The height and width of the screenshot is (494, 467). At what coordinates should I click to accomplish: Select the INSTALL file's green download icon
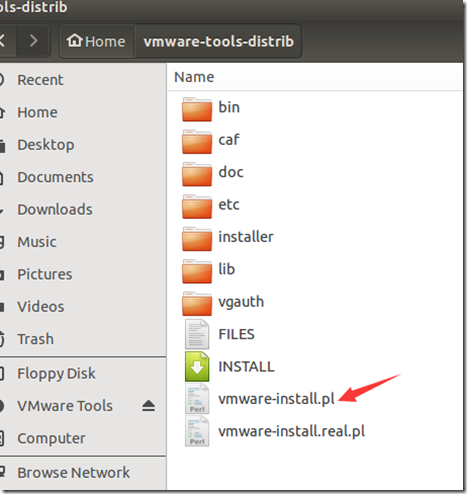[197, 367]
